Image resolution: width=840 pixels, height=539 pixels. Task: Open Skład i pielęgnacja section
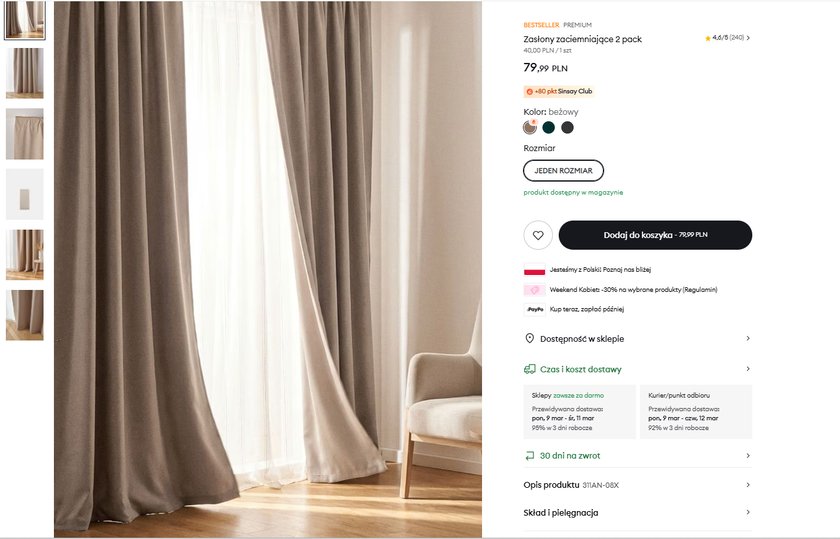point(638,513)
